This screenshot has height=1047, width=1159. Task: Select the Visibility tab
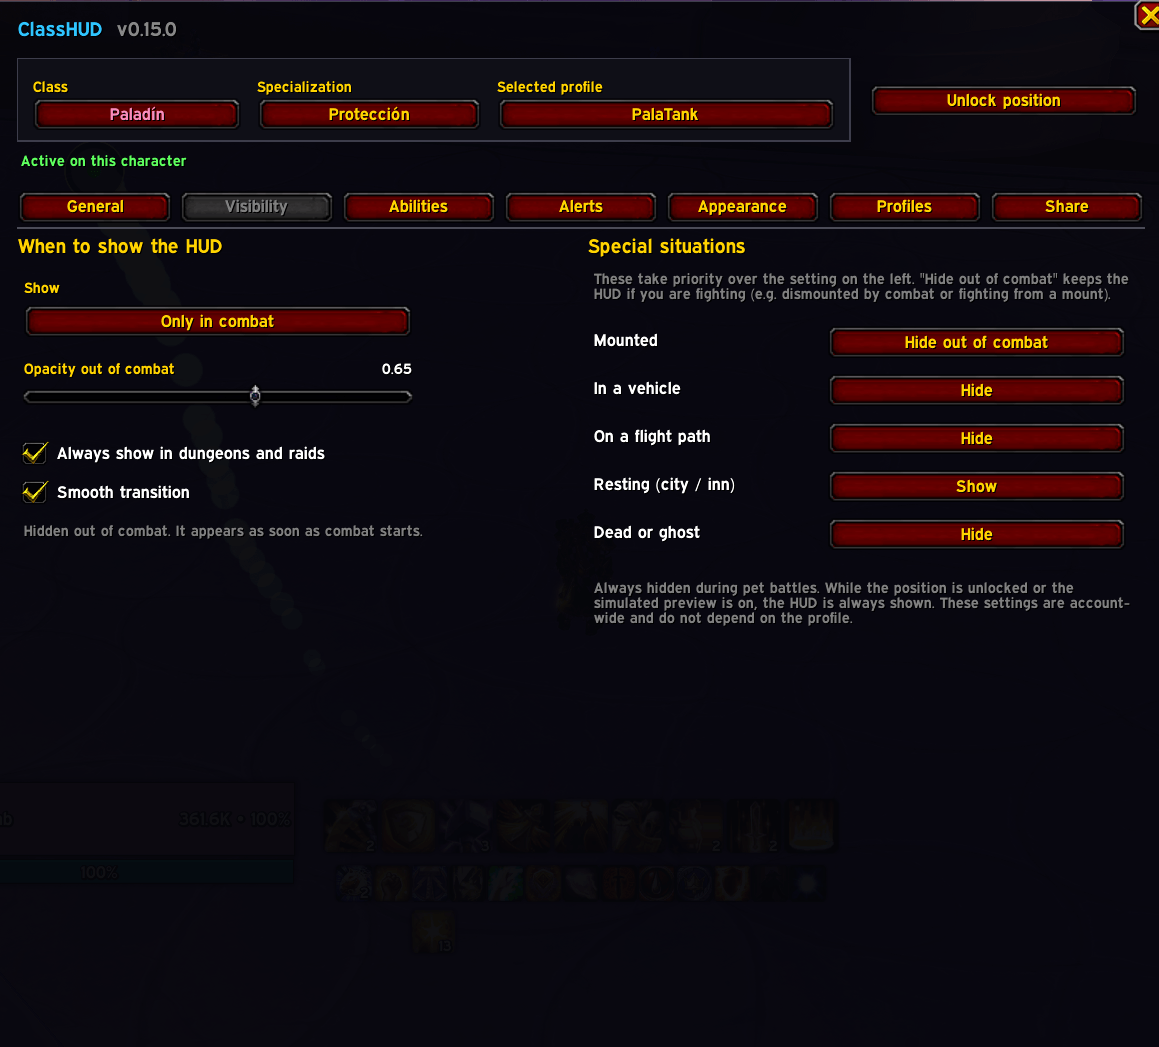pos(256,207)
